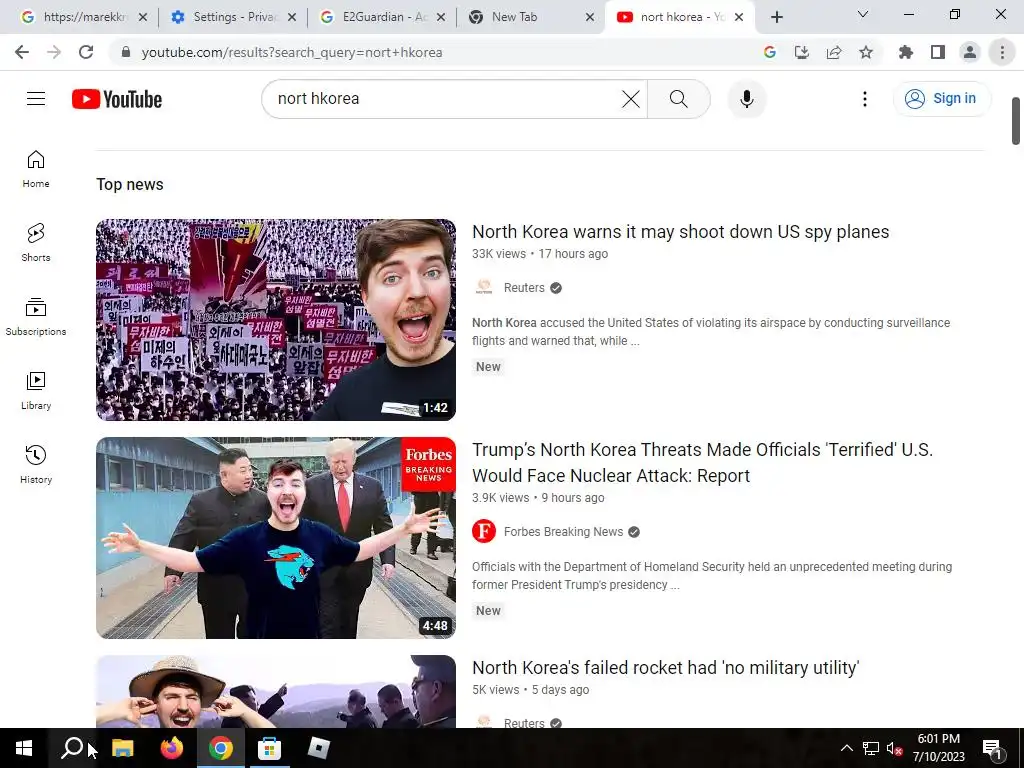The height and width of the screenshot is (768, 1024).
Task: Go back in Chrome
Action: coord(22,52)
